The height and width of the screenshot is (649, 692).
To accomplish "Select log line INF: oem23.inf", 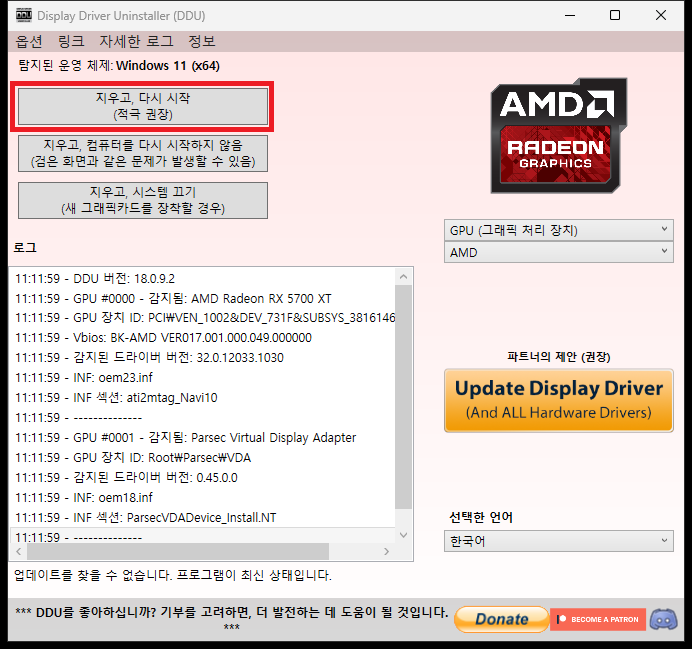I will 203,378.
